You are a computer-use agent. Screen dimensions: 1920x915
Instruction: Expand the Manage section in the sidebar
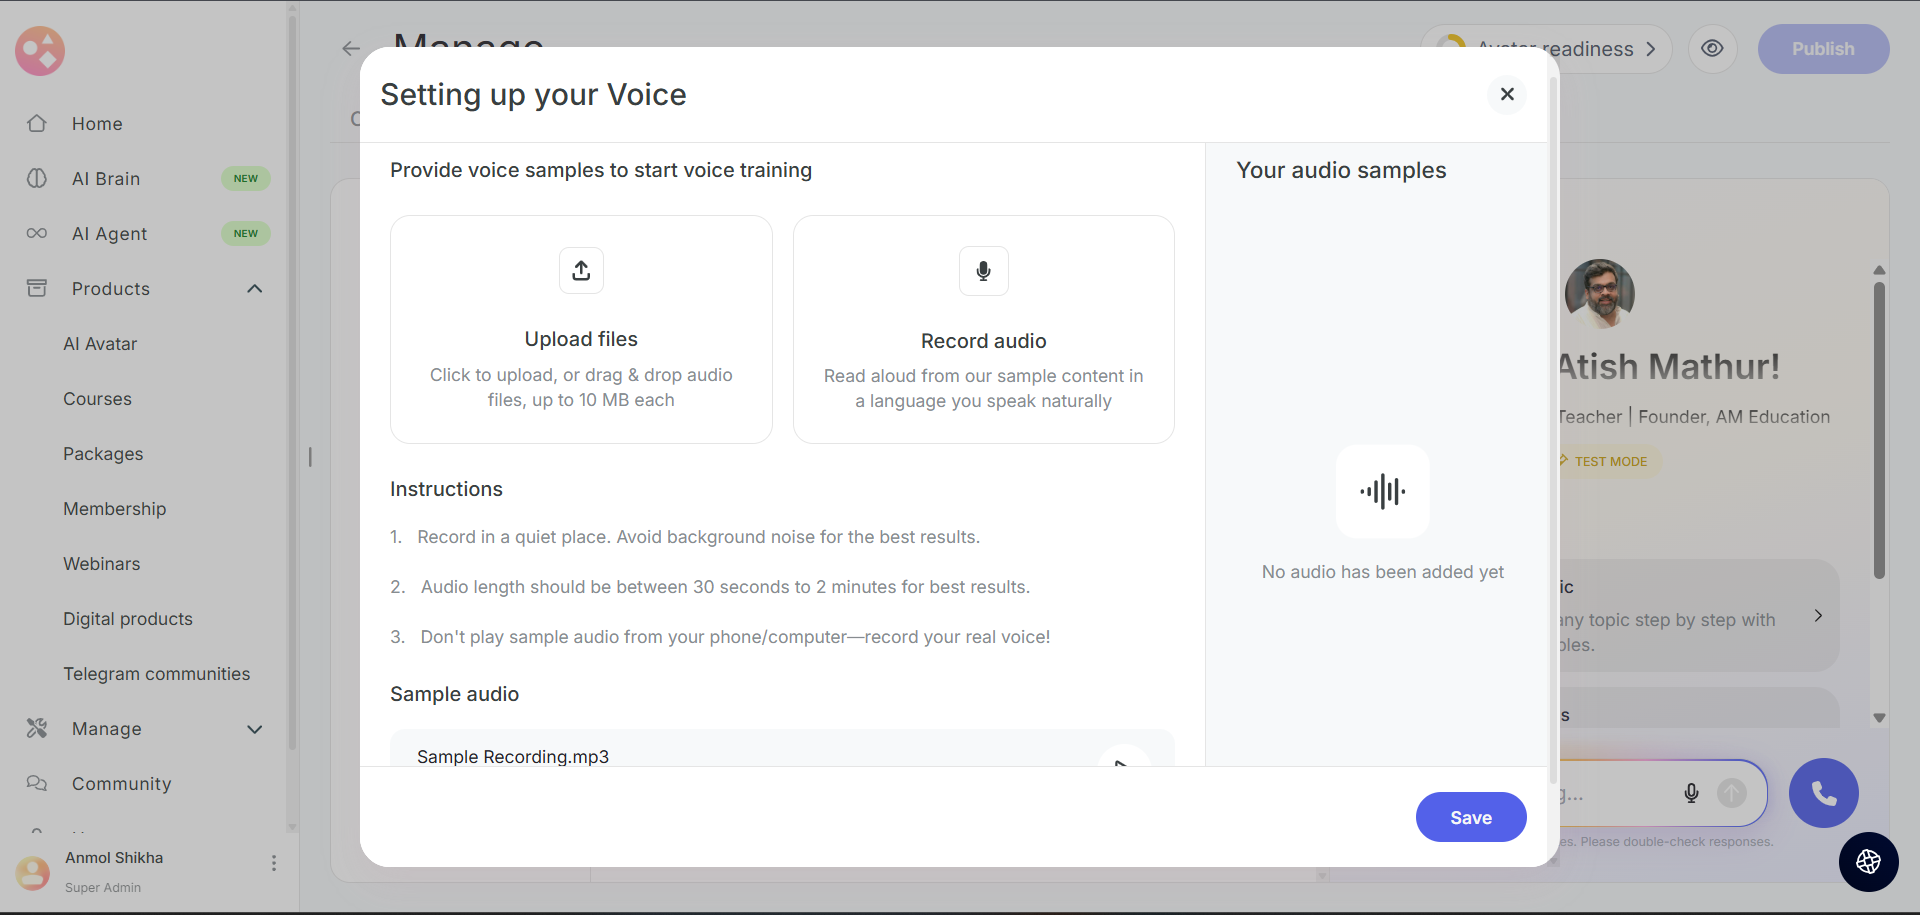pyautogui.click(x=255, y=729)
